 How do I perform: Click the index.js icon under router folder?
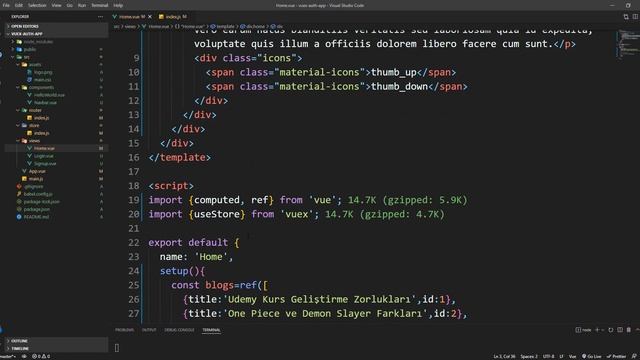click(29, 118)
